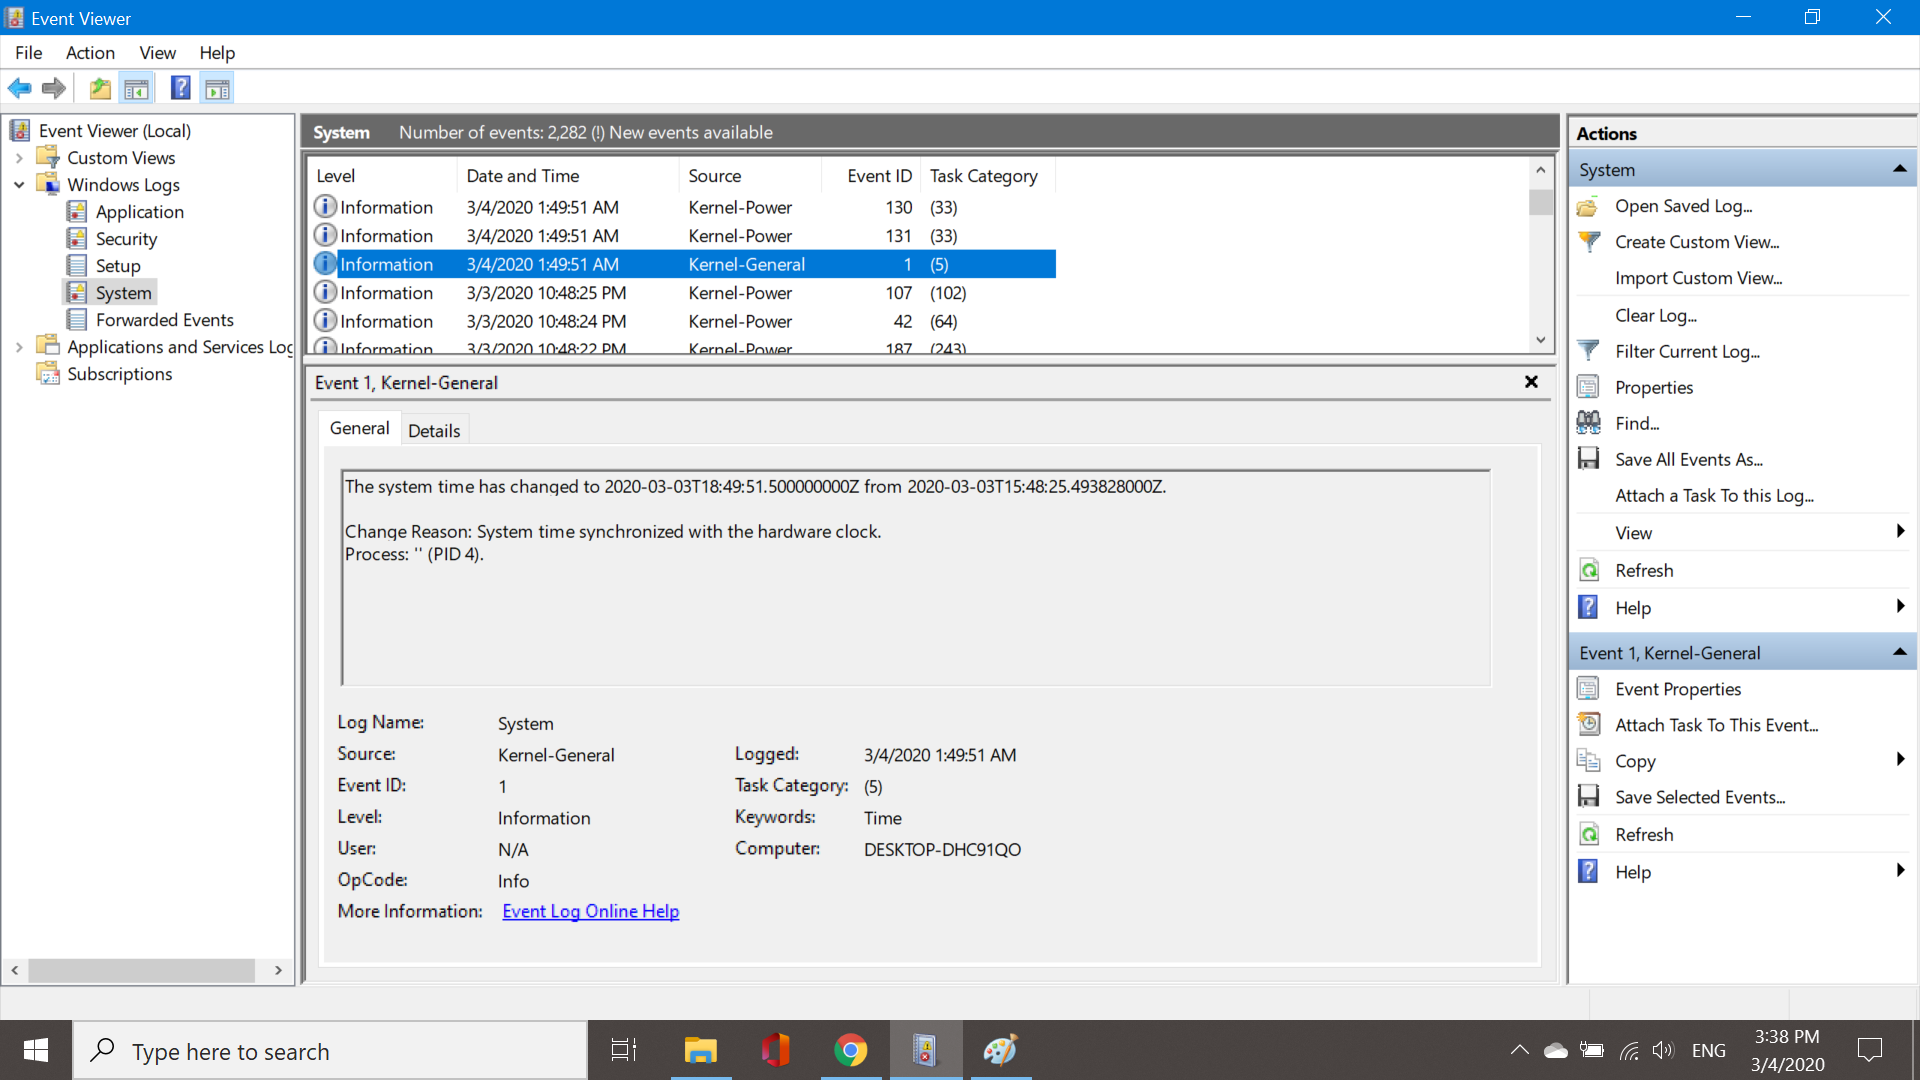The width and height of the screenshot is (1920, 1080).
Task: Close the Event 1 preview pane
Action: tap(1531, 382)
